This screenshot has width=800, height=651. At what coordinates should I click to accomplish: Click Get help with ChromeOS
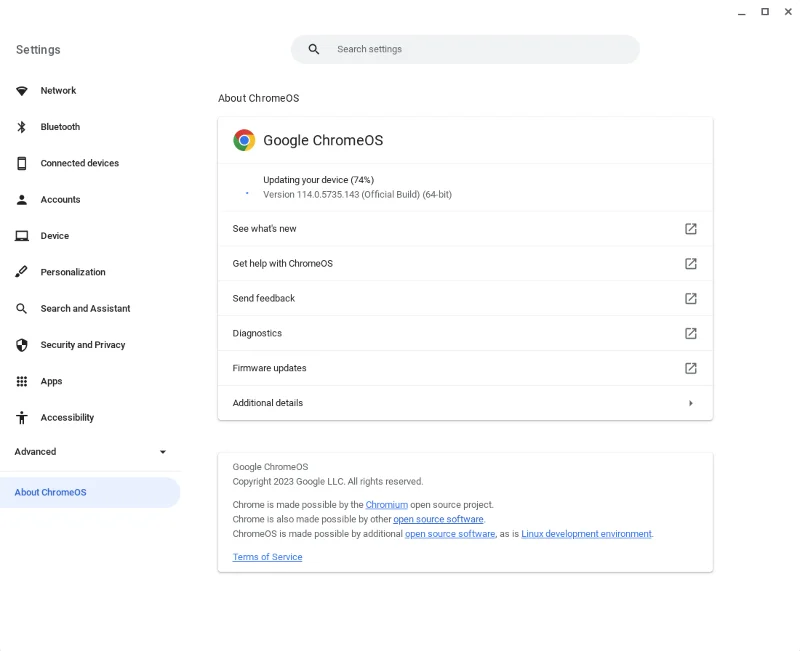click(465, 263)
